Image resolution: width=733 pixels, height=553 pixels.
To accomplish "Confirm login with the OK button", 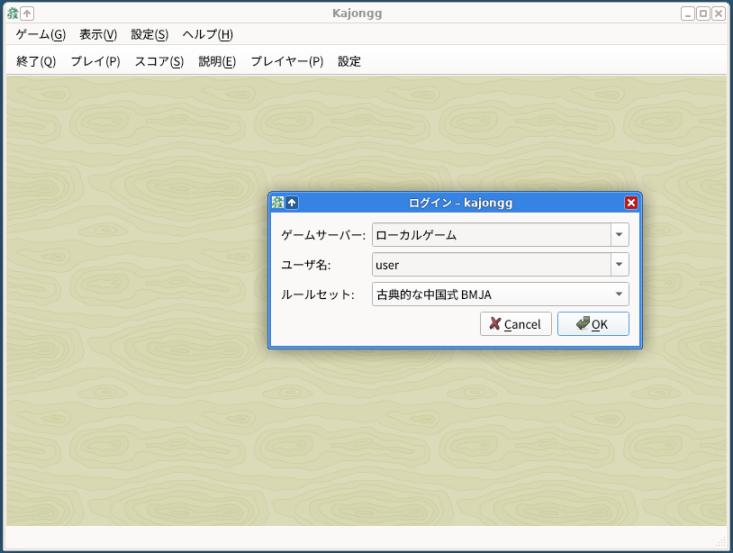I will 593,324.
